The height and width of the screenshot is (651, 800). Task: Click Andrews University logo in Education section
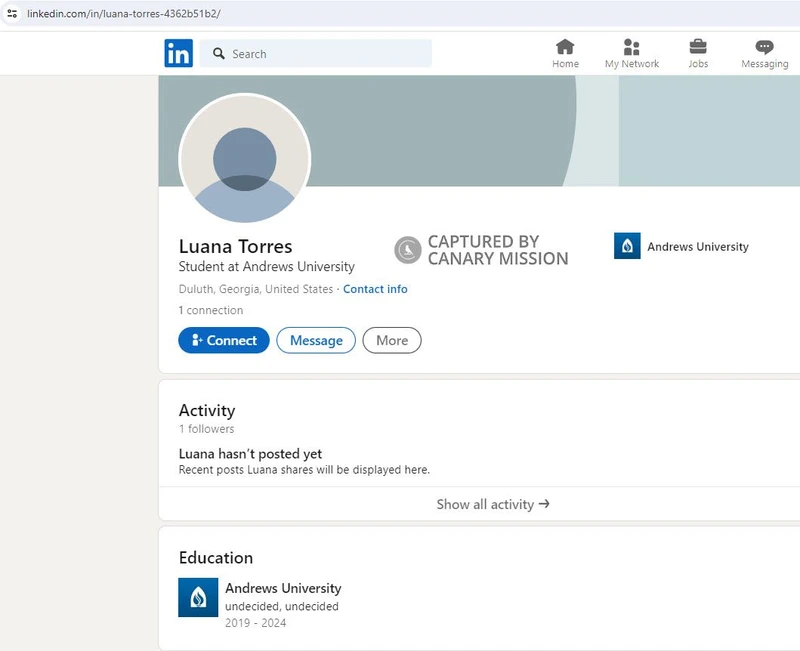[x=197, y=596]
